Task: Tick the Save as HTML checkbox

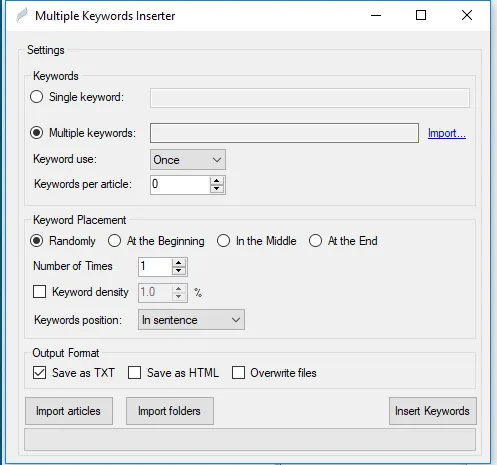Action: point(134,372)
